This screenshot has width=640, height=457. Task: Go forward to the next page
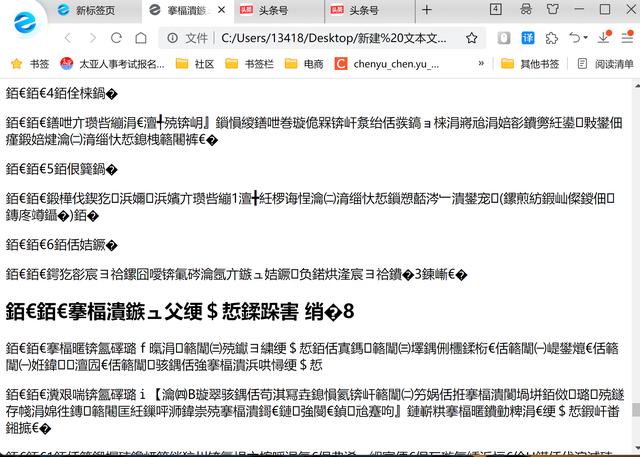(93, 38)
